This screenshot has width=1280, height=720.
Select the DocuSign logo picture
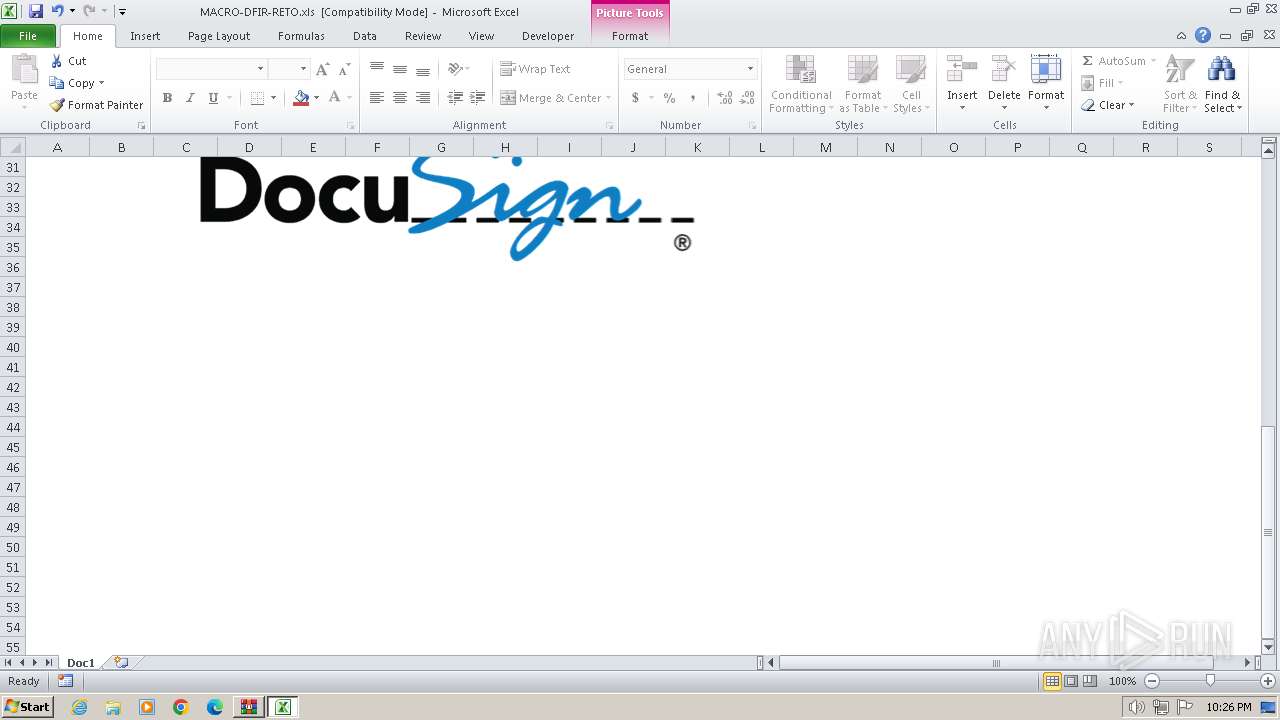pyautogui.click(x=447, y=209)
